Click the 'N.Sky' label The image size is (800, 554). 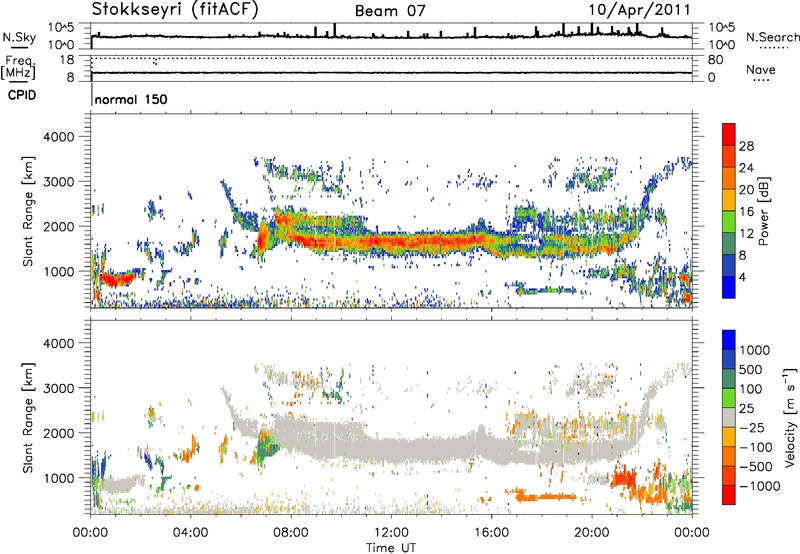click(x=19, y=37)
